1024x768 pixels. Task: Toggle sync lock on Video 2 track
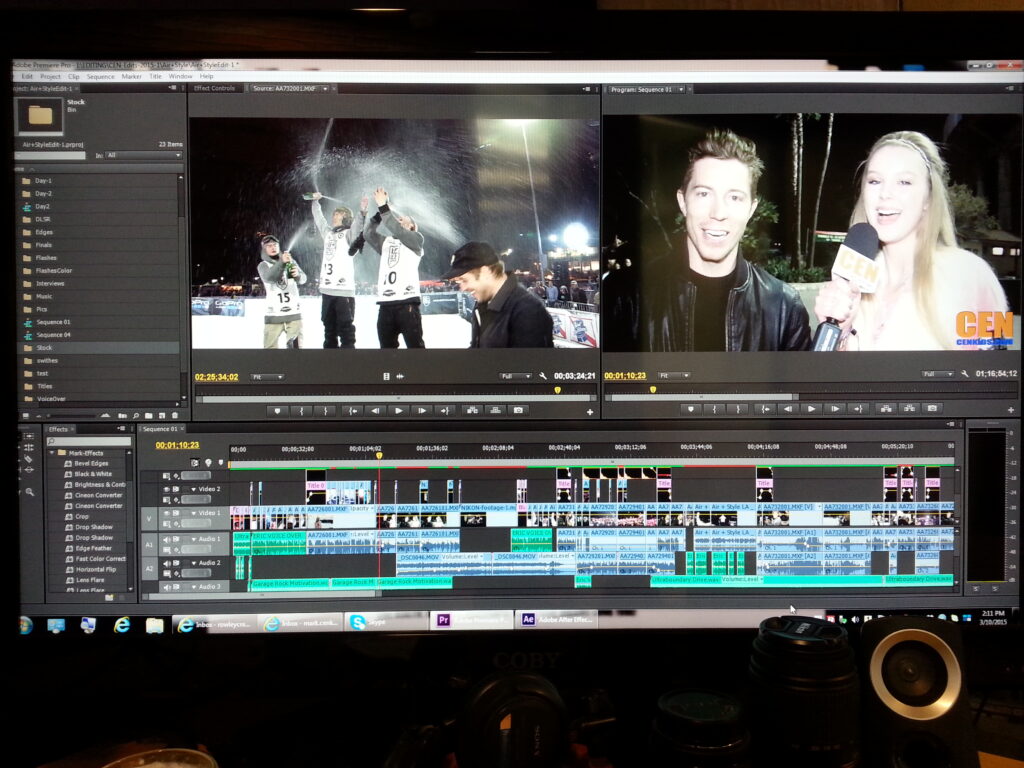[176, 489]
